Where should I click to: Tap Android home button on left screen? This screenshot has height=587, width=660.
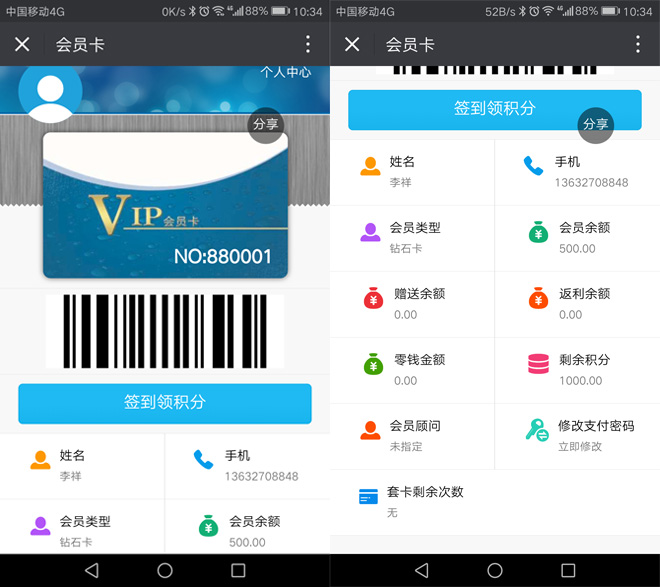click(x=165, y=571)
